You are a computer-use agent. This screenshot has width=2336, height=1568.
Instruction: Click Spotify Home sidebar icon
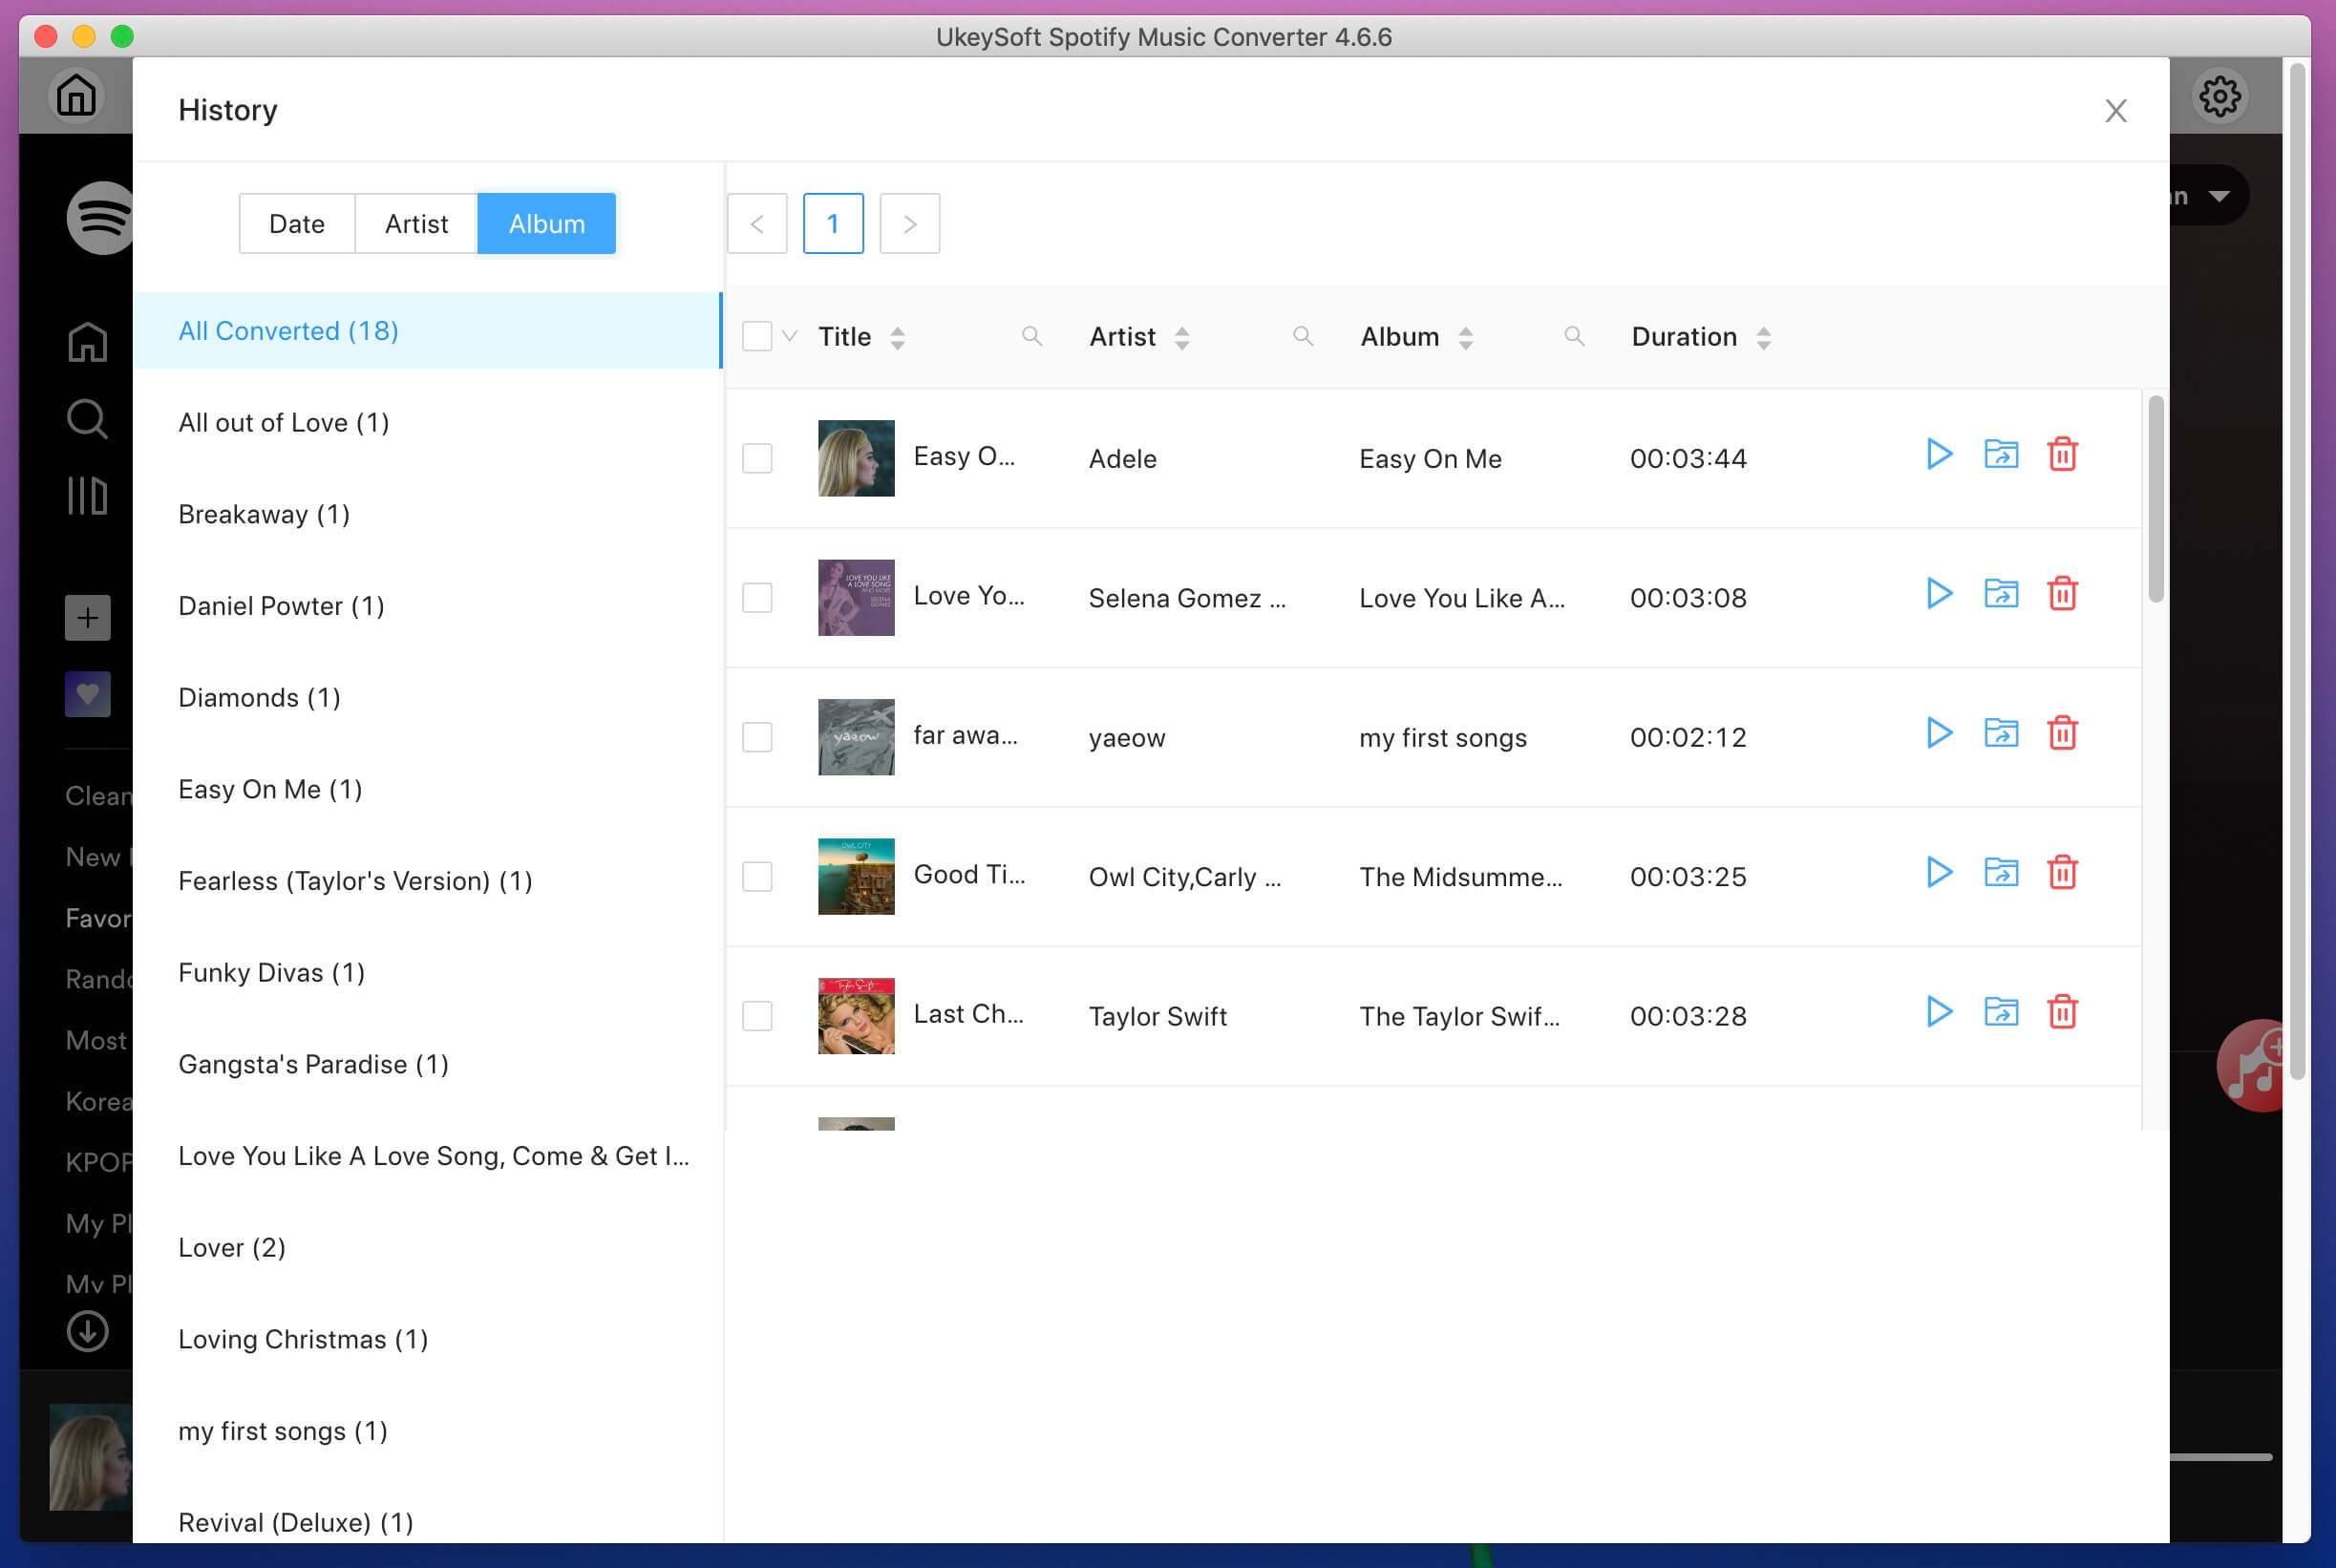pyautogui.click(x=88, y=342)
